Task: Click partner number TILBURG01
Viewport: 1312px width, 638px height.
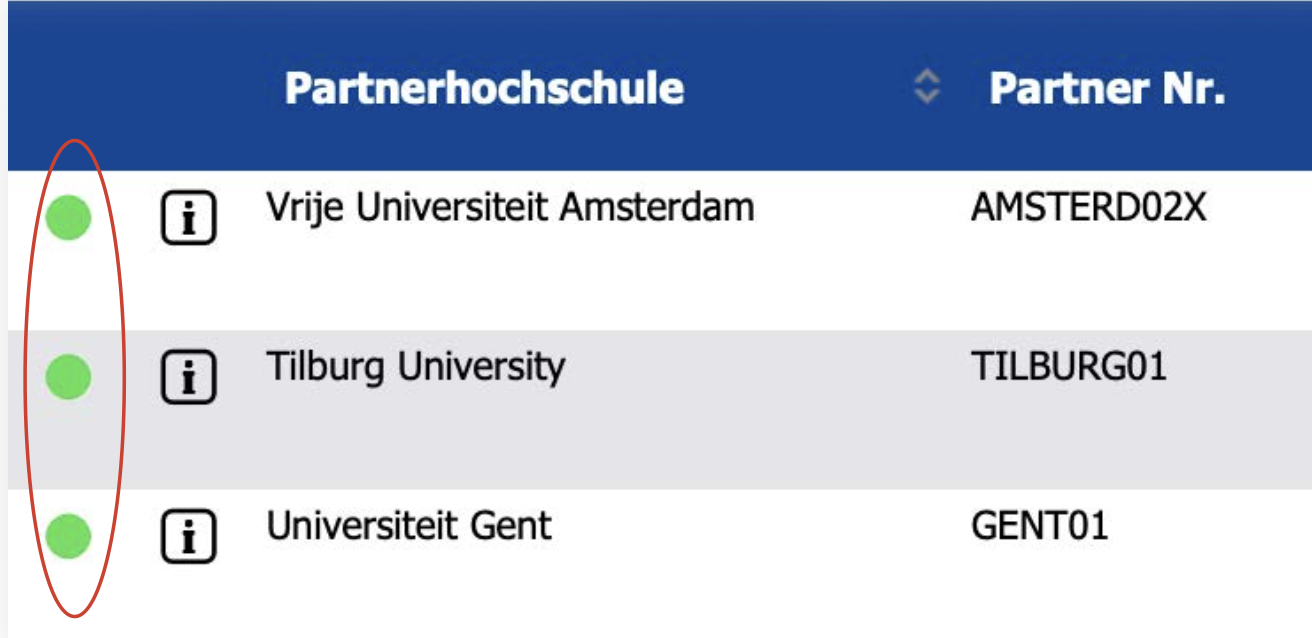Action: pos(1068,367)
